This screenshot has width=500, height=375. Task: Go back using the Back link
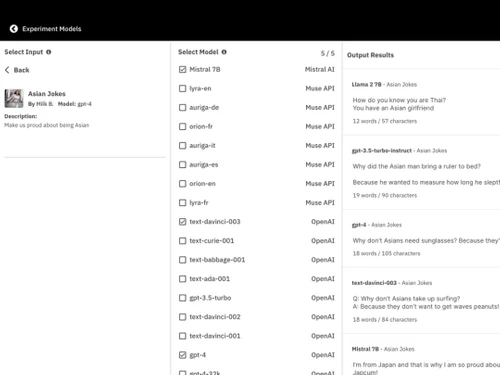[x=21, y=70]
